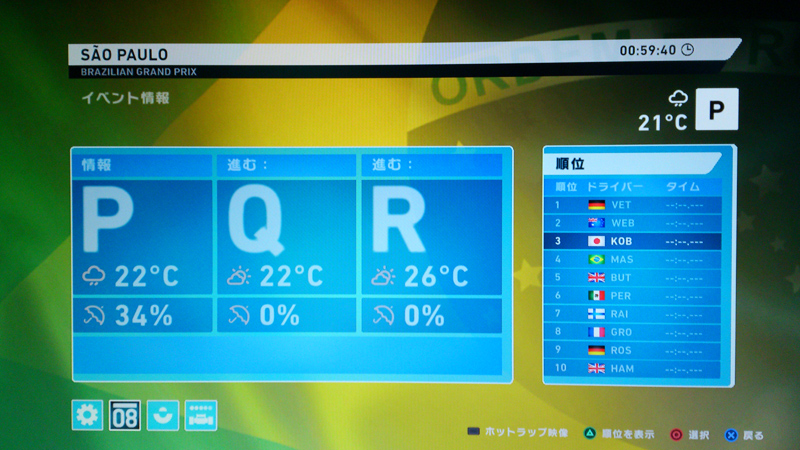Open the 情報 header above Practice
The width and height of the screenshot is (800, 450).
(x=142, y=165)
